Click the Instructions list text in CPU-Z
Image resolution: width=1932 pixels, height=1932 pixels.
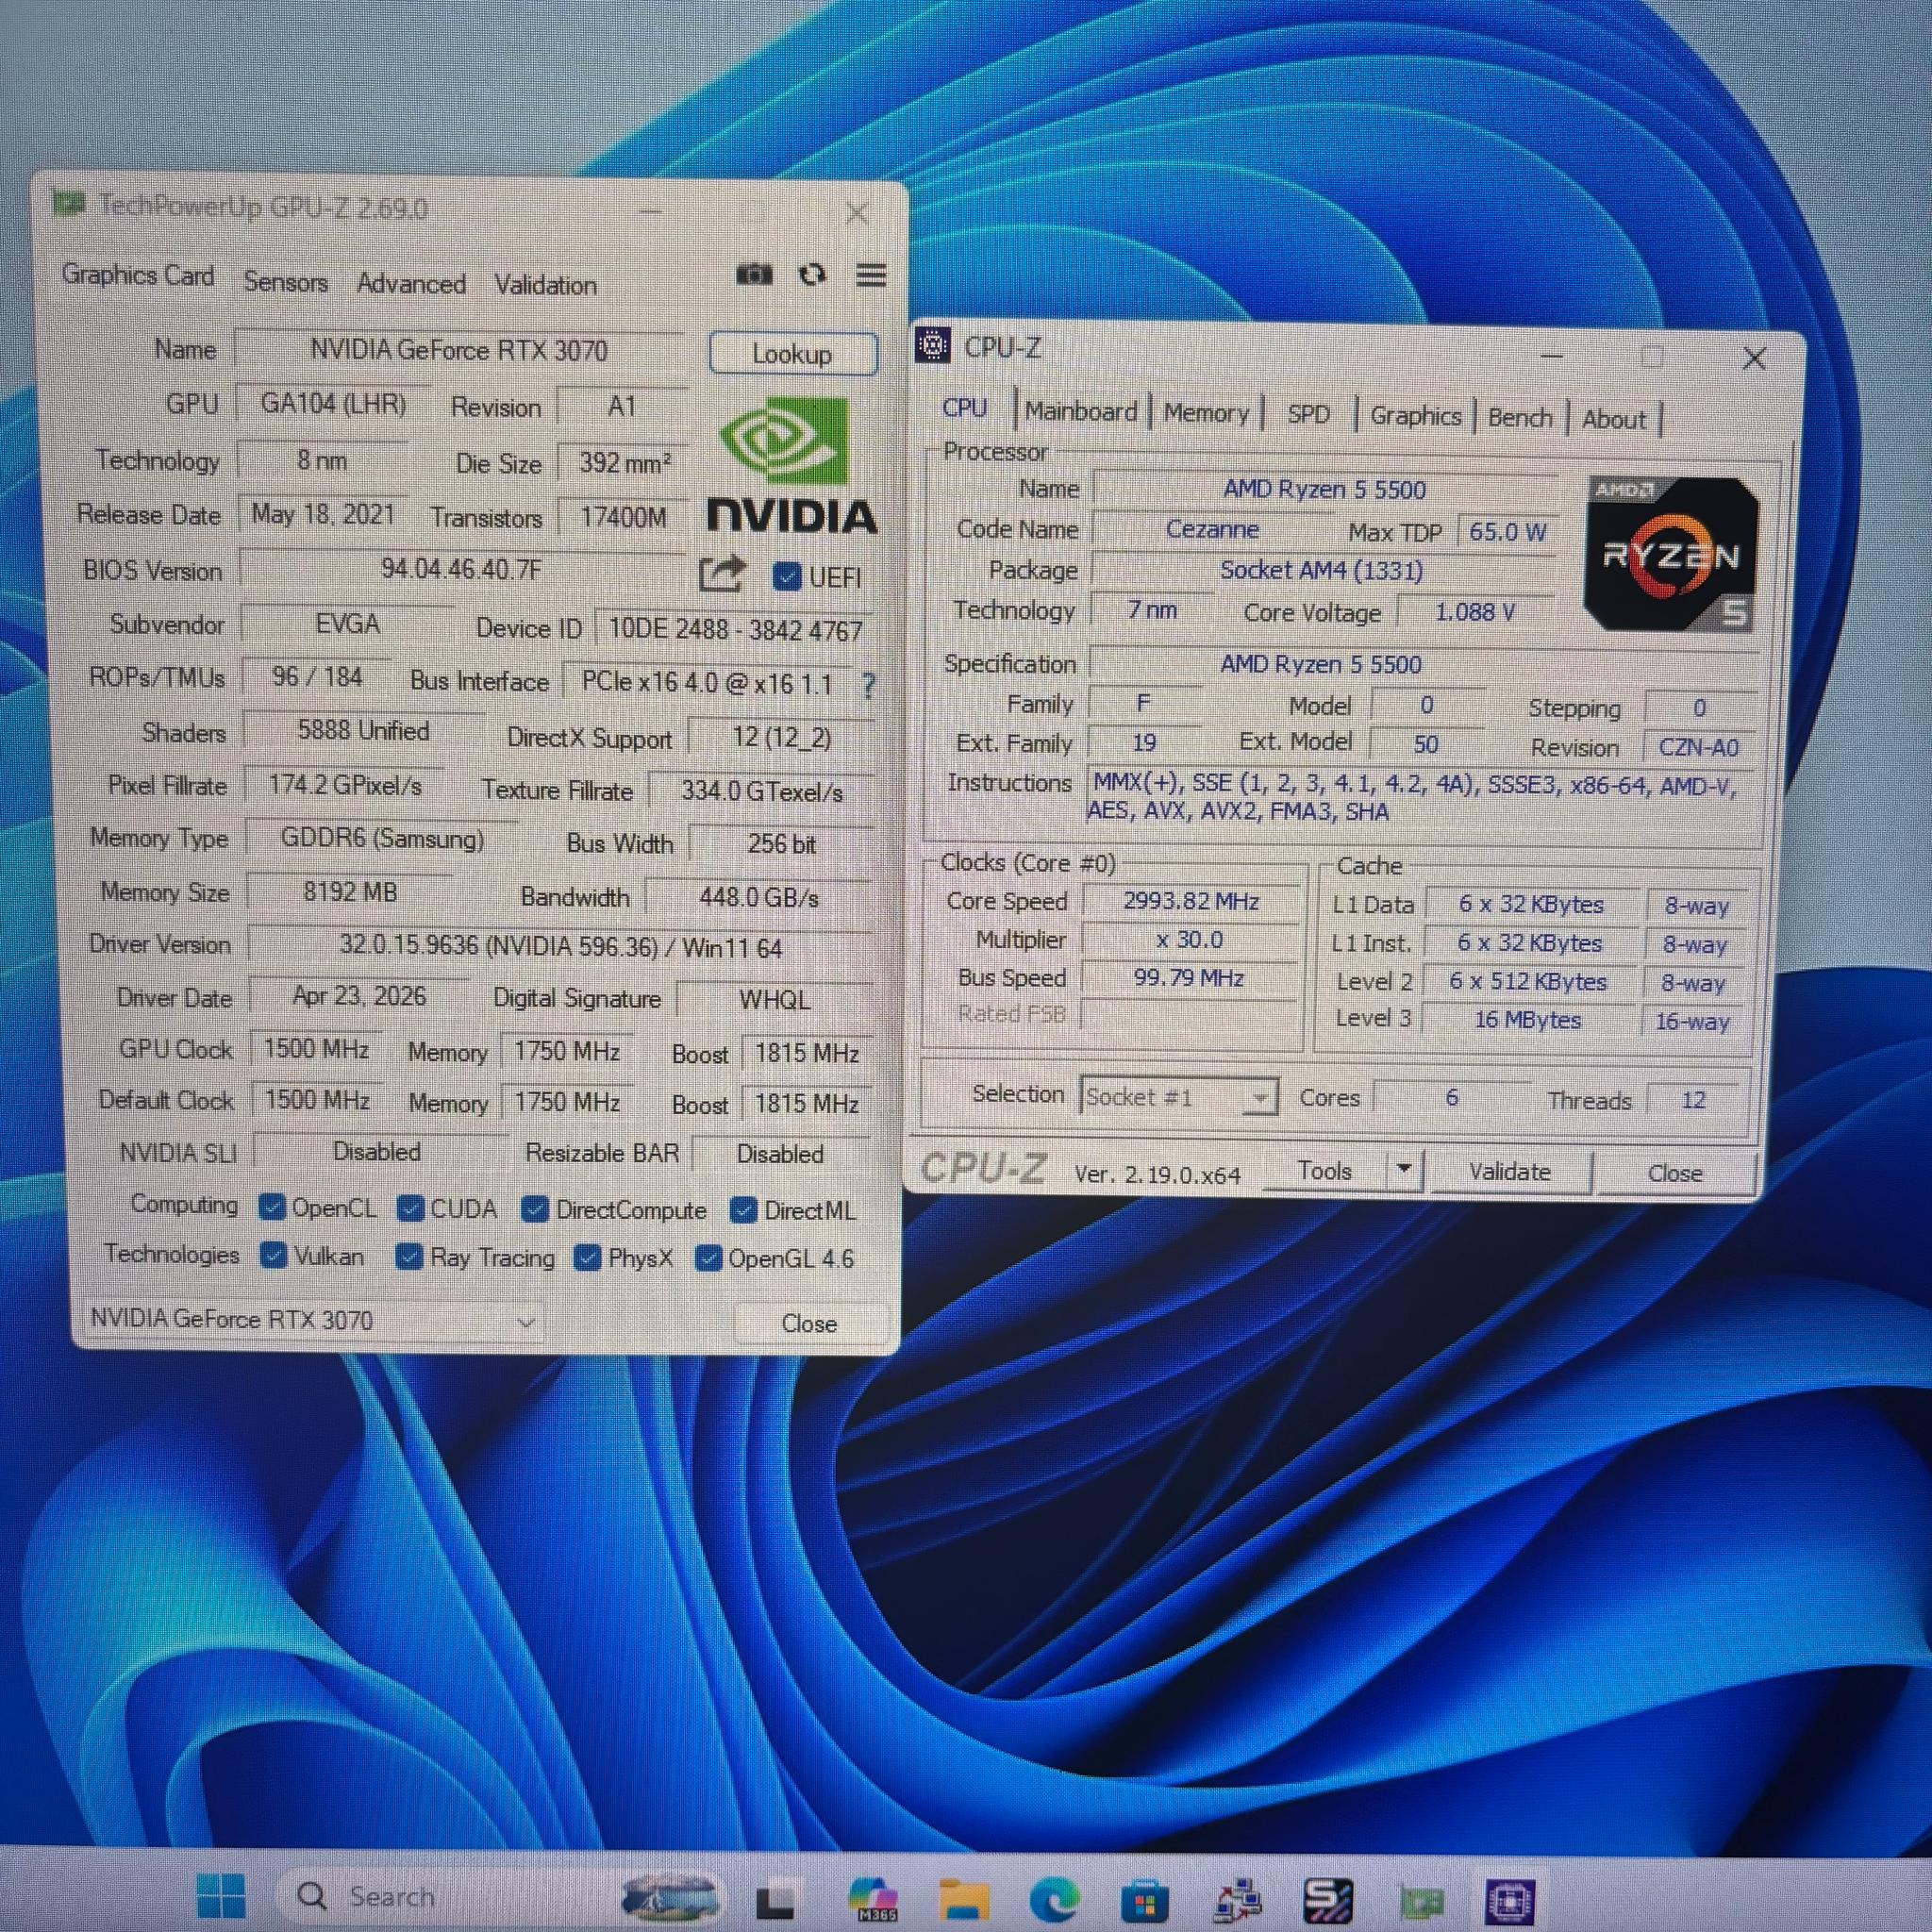click(1412, 797)
